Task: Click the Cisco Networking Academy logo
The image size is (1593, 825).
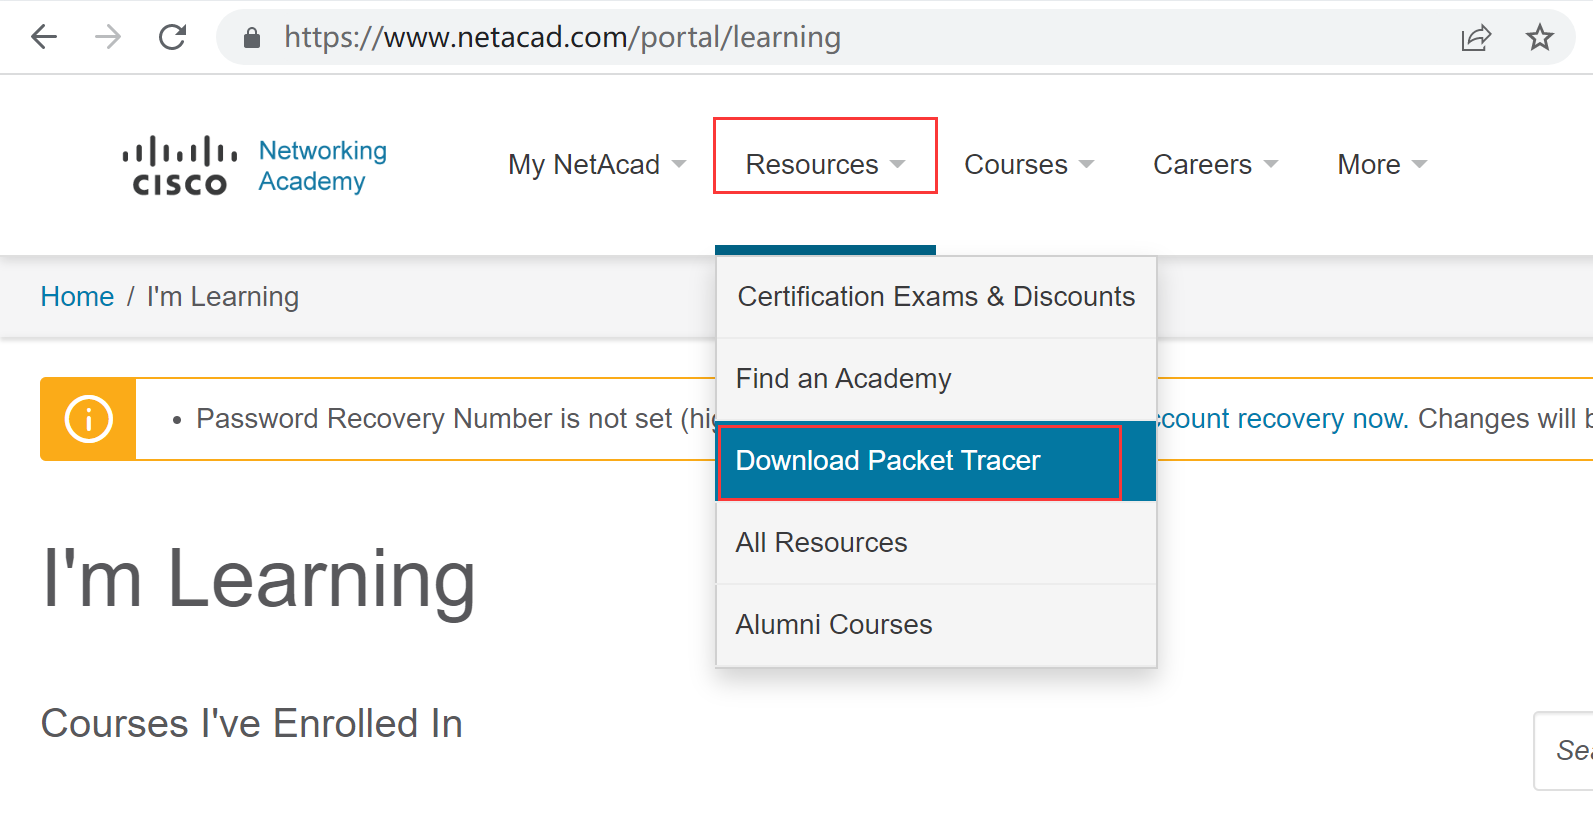Action: point(254,166)
